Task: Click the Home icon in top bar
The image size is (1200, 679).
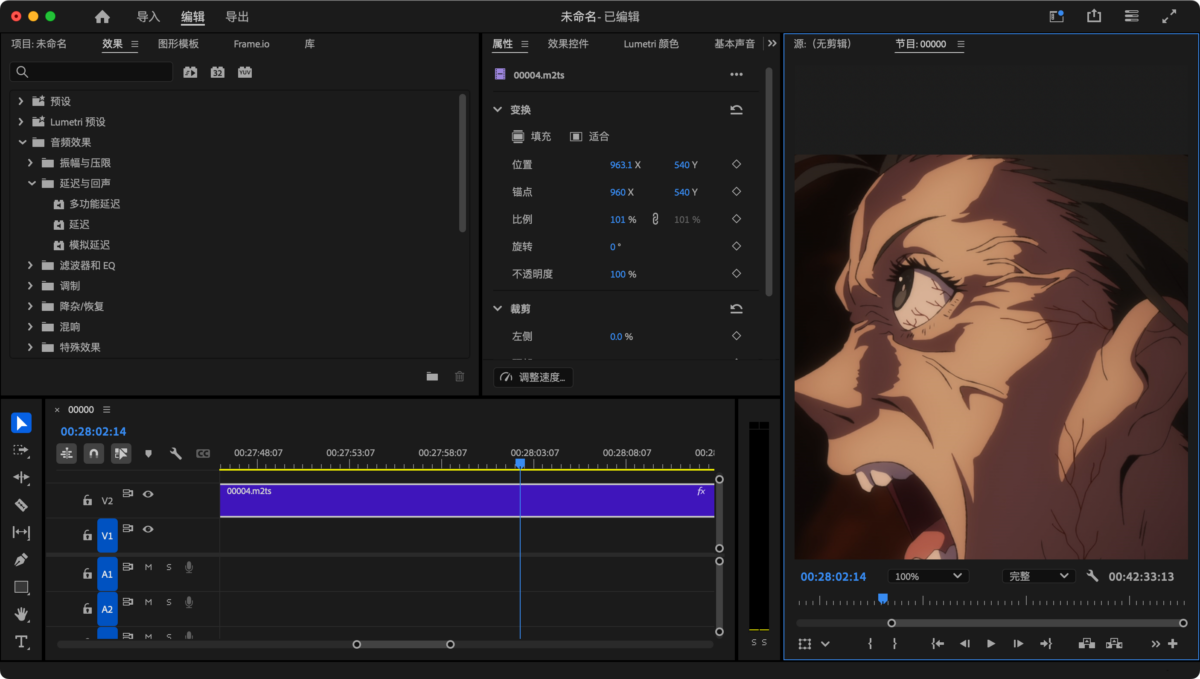Action: point(102,17)
